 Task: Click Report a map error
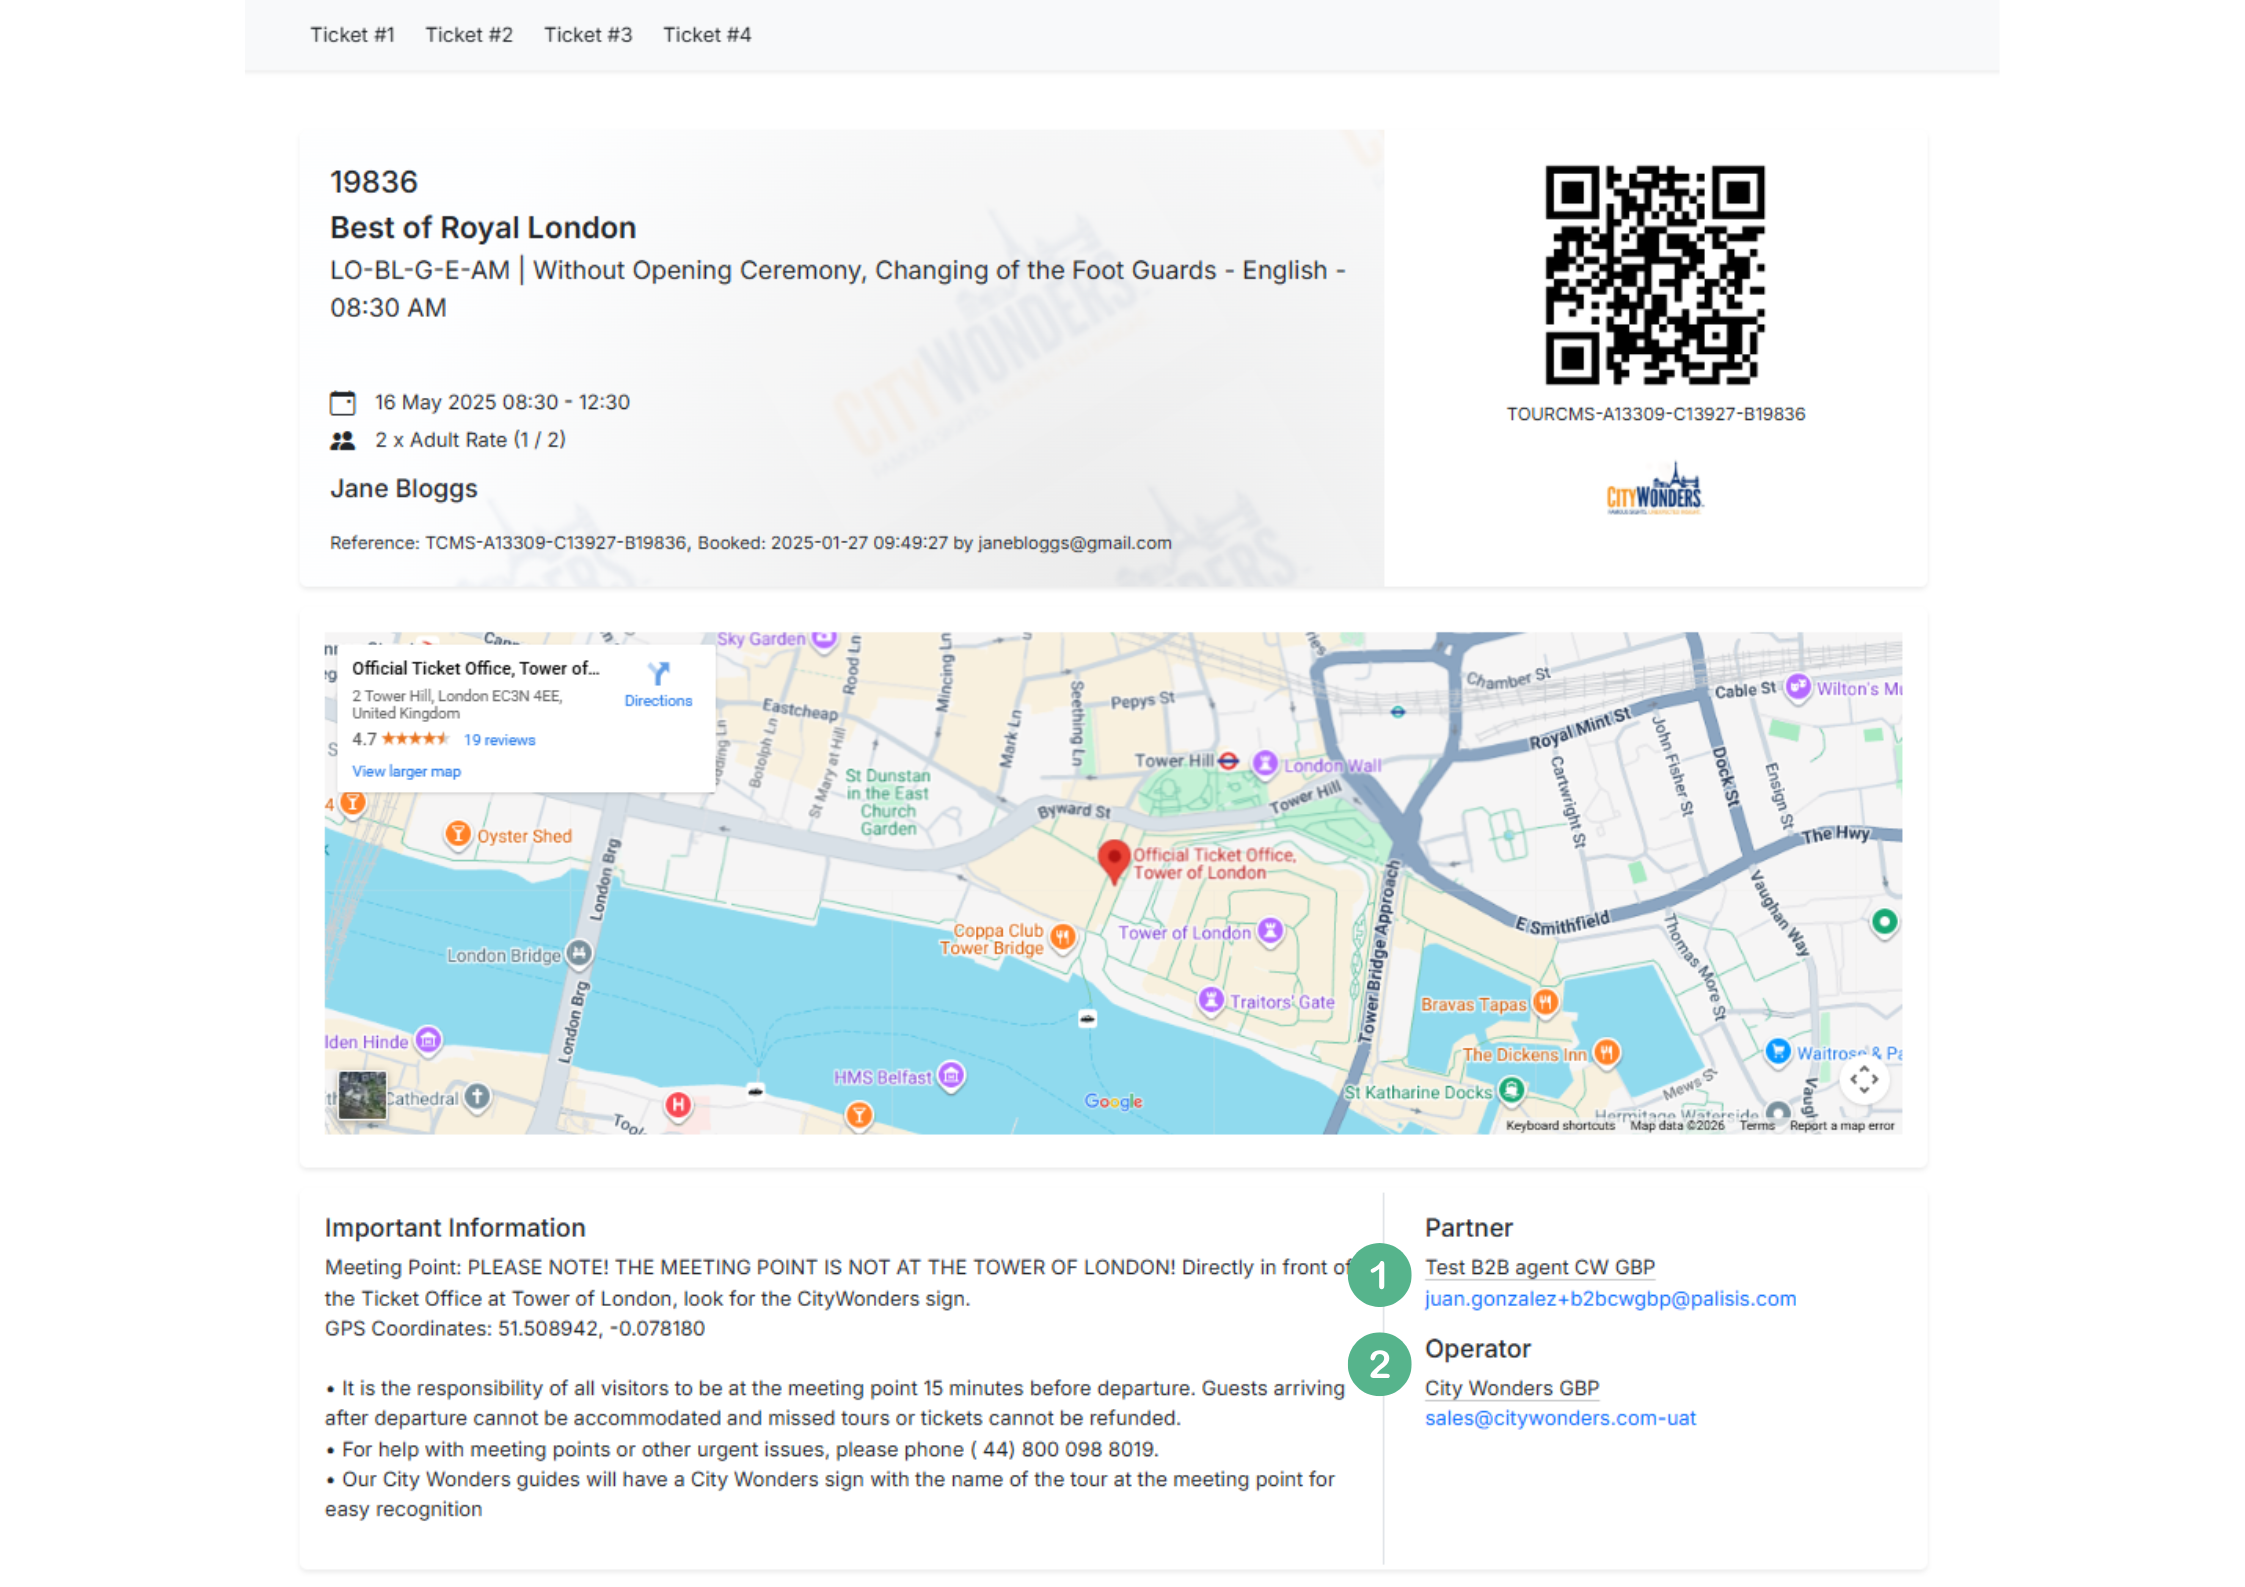coord(1842,1126)
